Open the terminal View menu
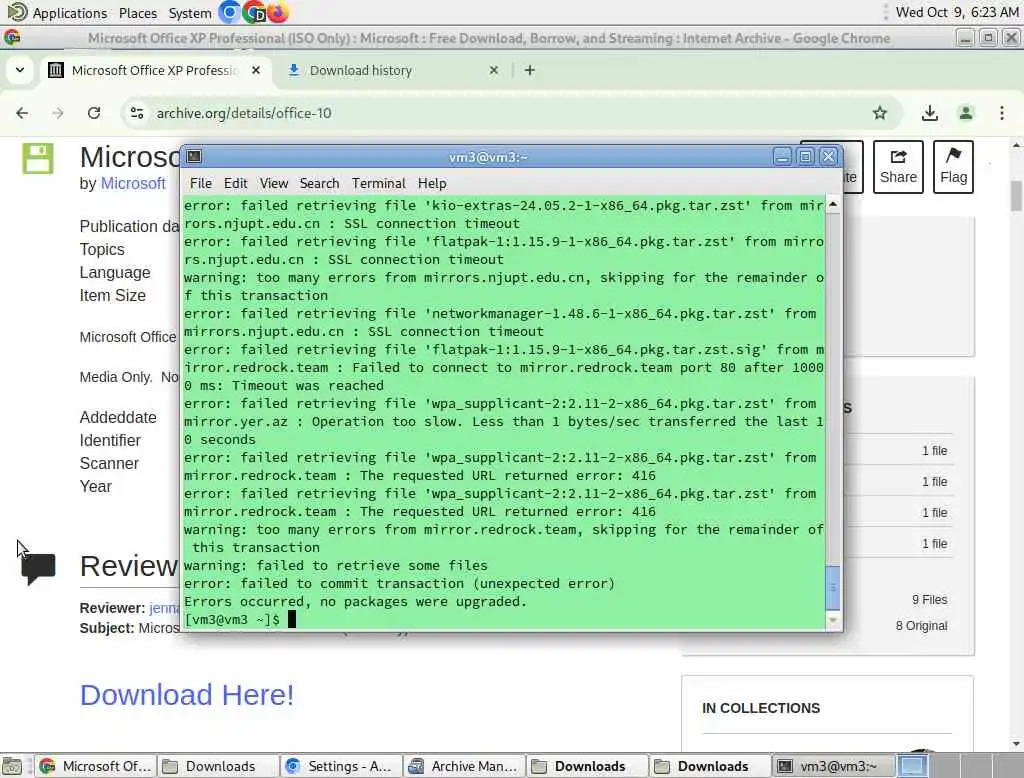Screen dimensions: 1024x778 click(x=274, y=184)
